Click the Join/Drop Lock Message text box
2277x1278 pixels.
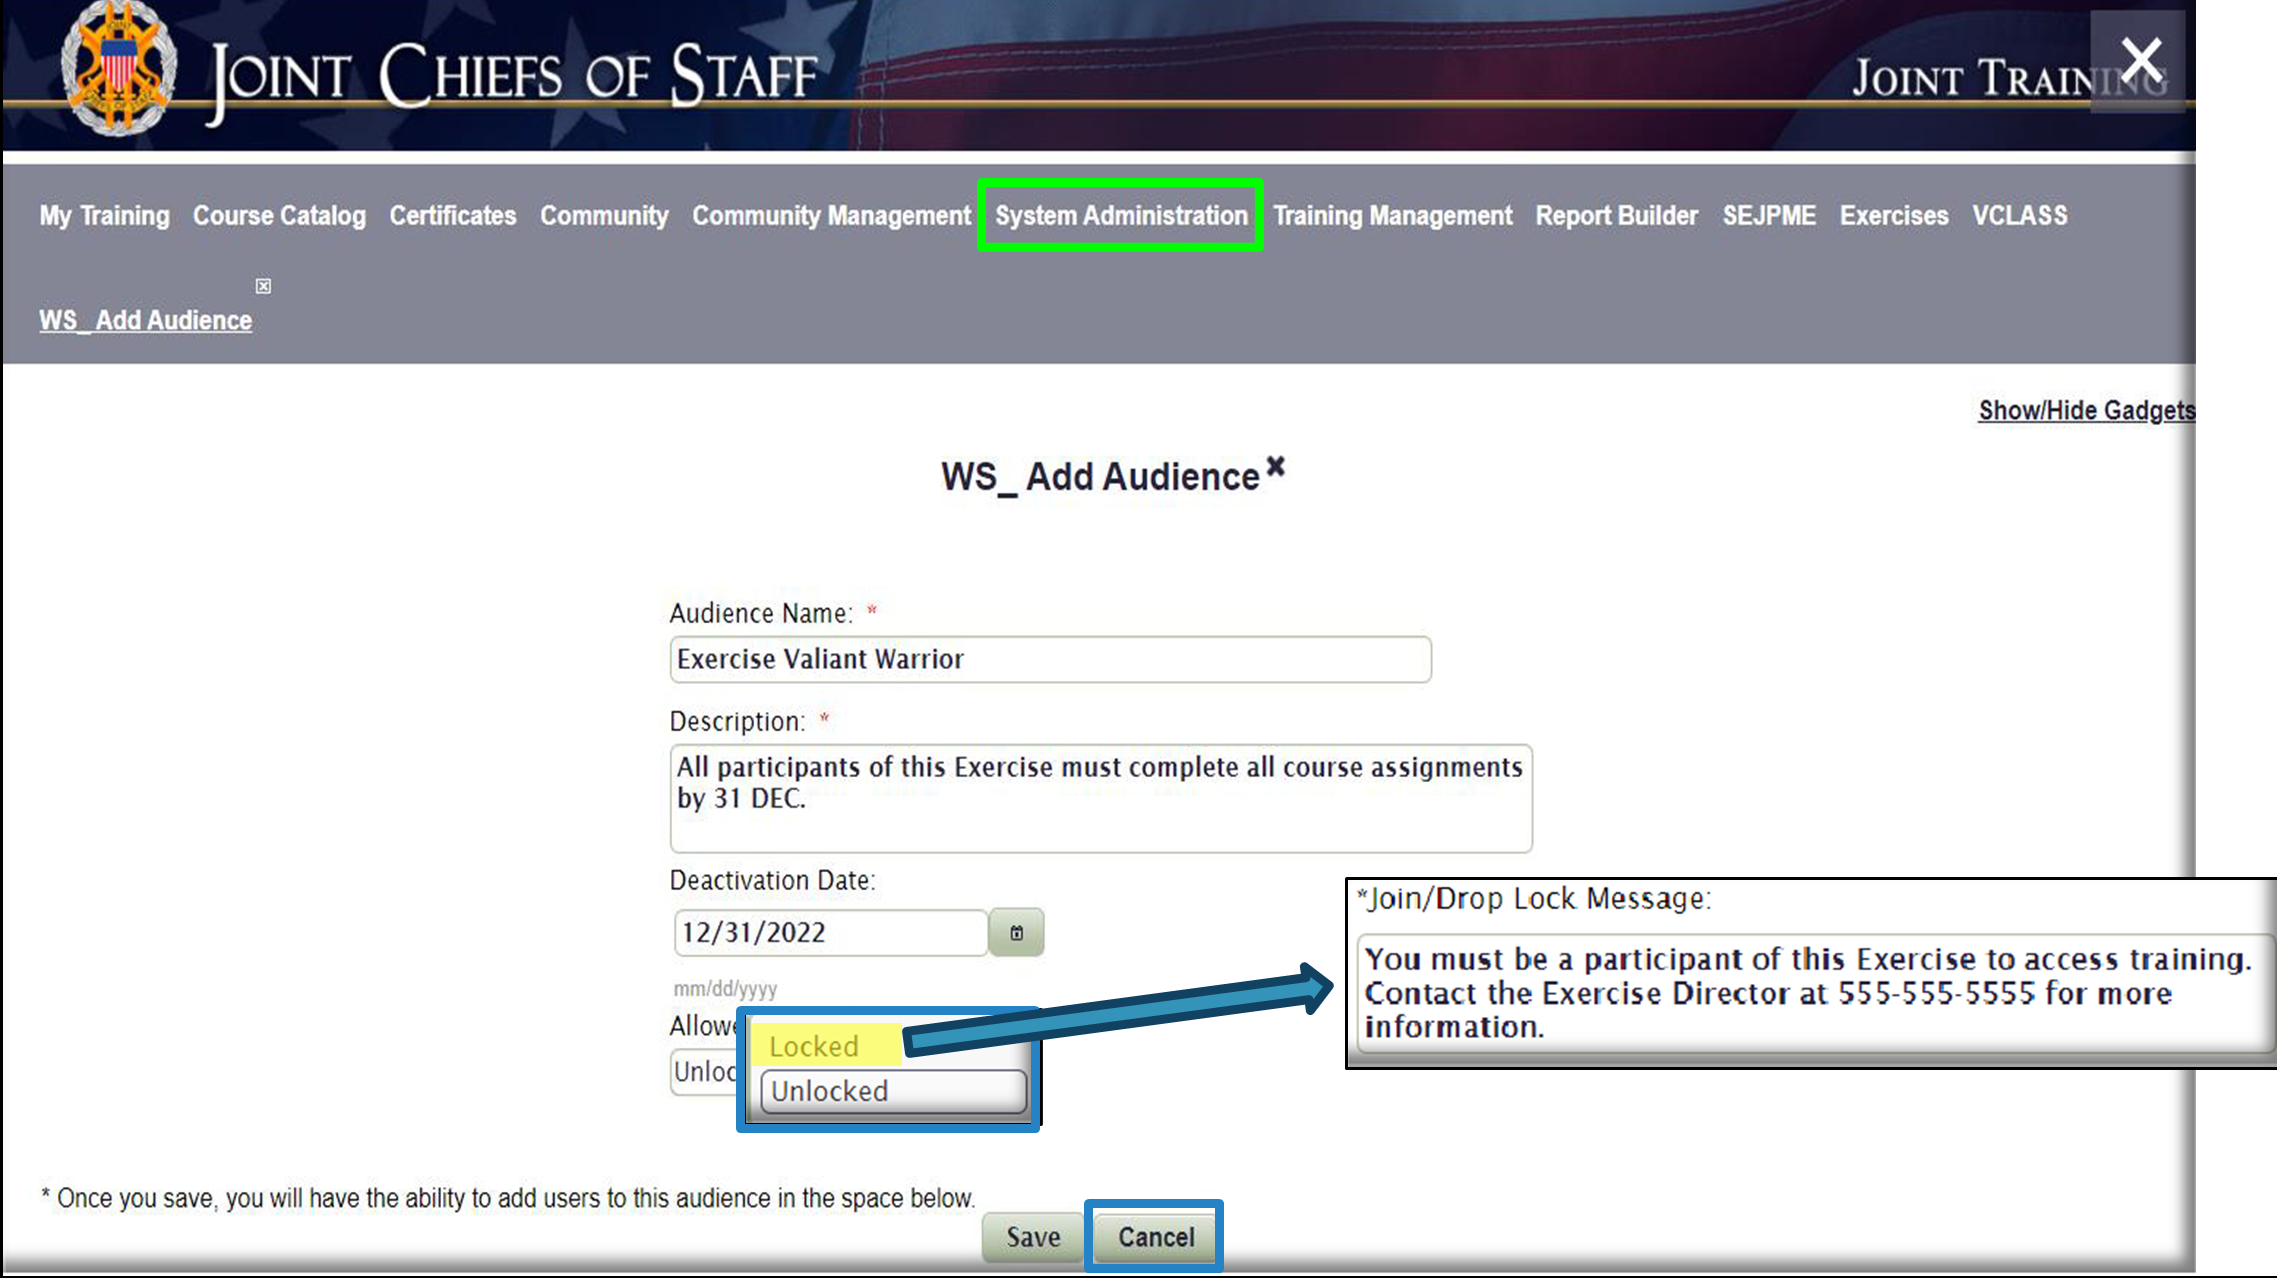1814,993
